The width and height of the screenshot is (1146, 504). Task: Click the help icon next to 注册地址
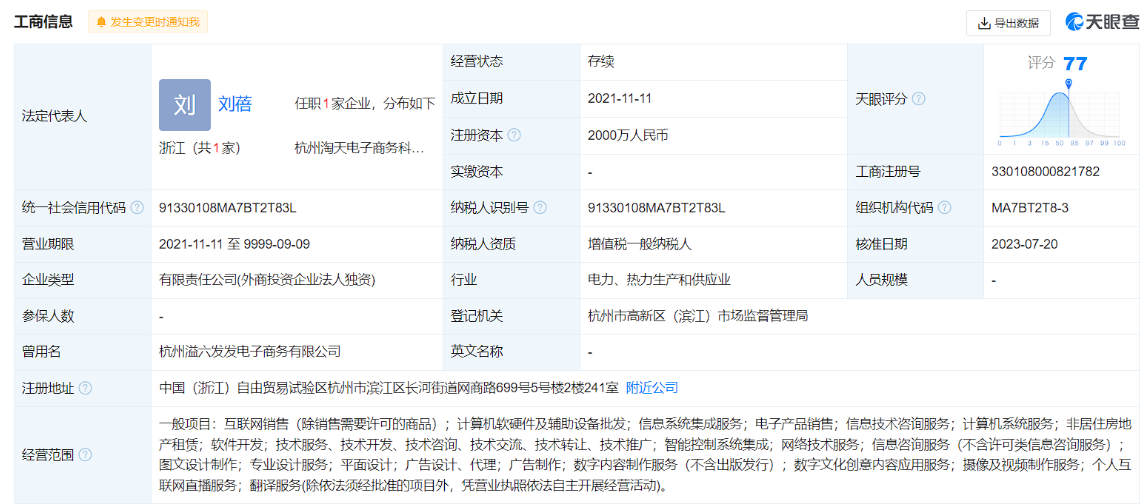[85, 388]
